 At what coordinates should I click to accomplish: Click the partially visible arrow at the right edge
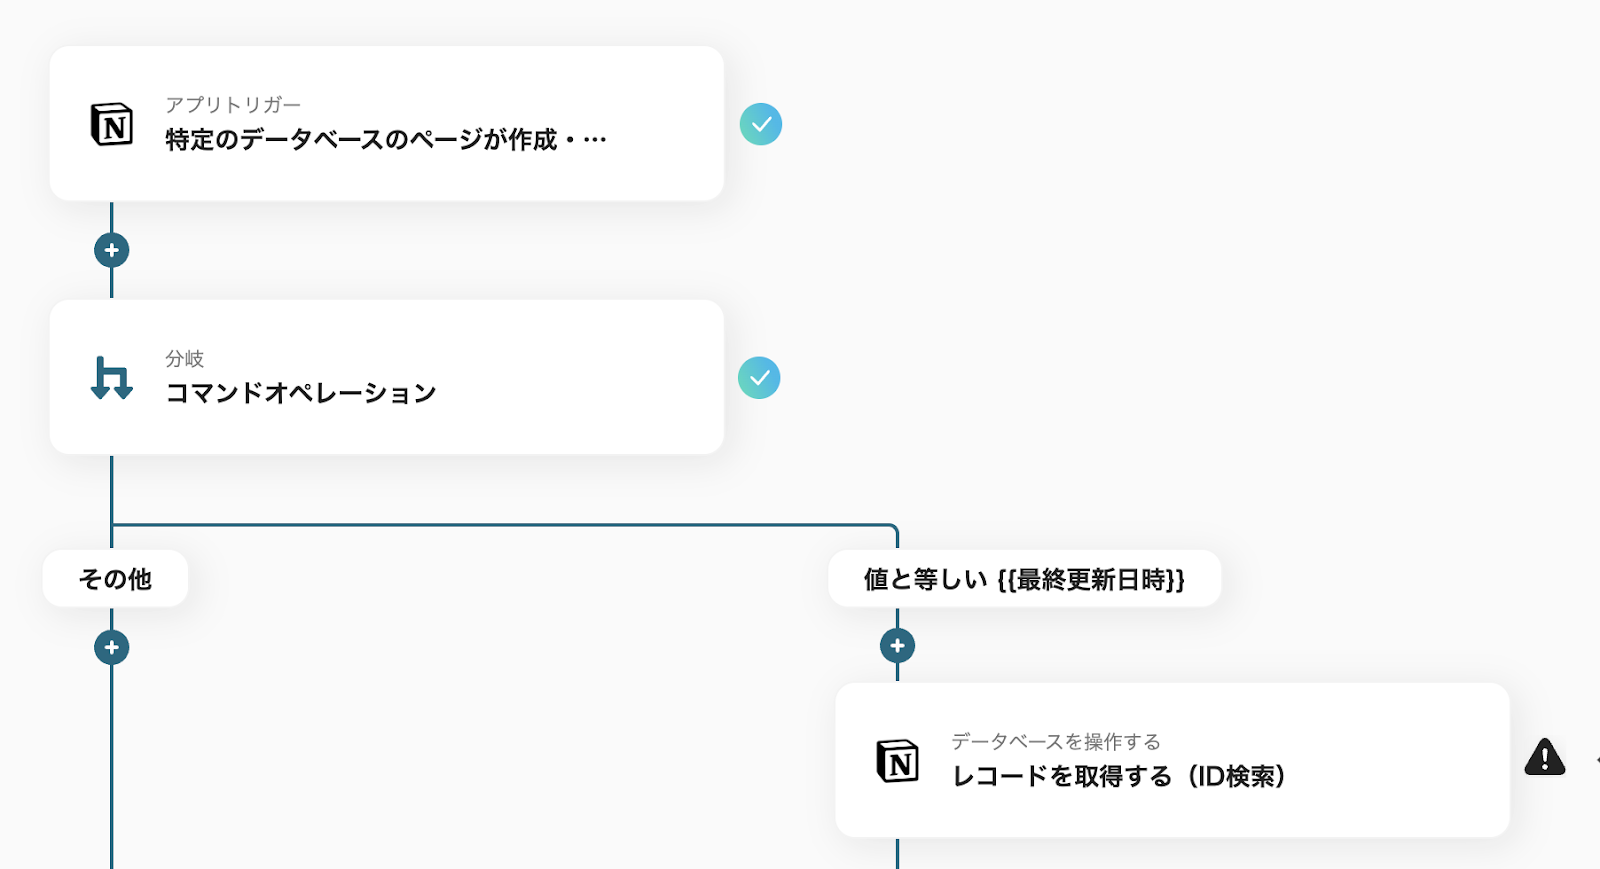pos(1596,760)
